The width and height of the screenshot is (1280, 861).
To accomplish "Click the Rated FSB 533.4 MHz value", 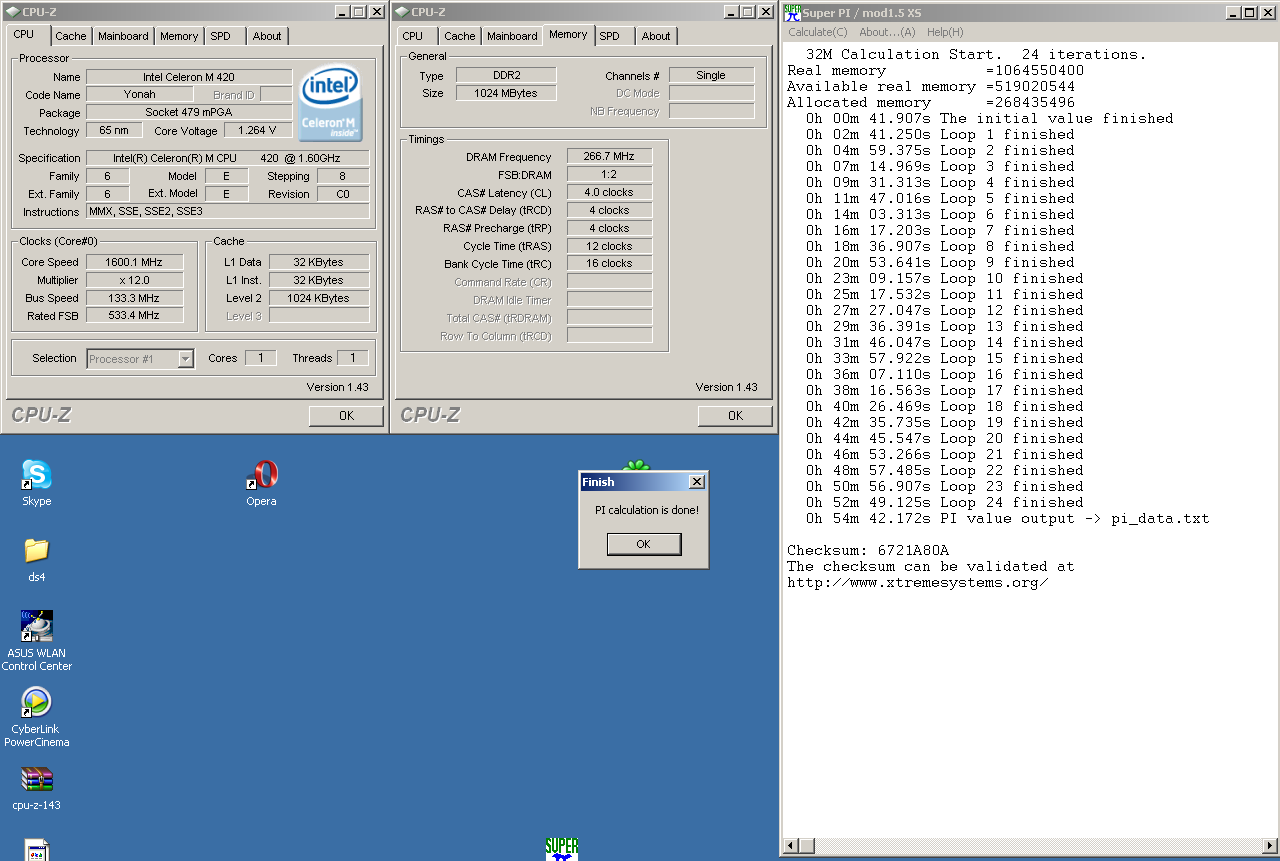I will point(134,316).
